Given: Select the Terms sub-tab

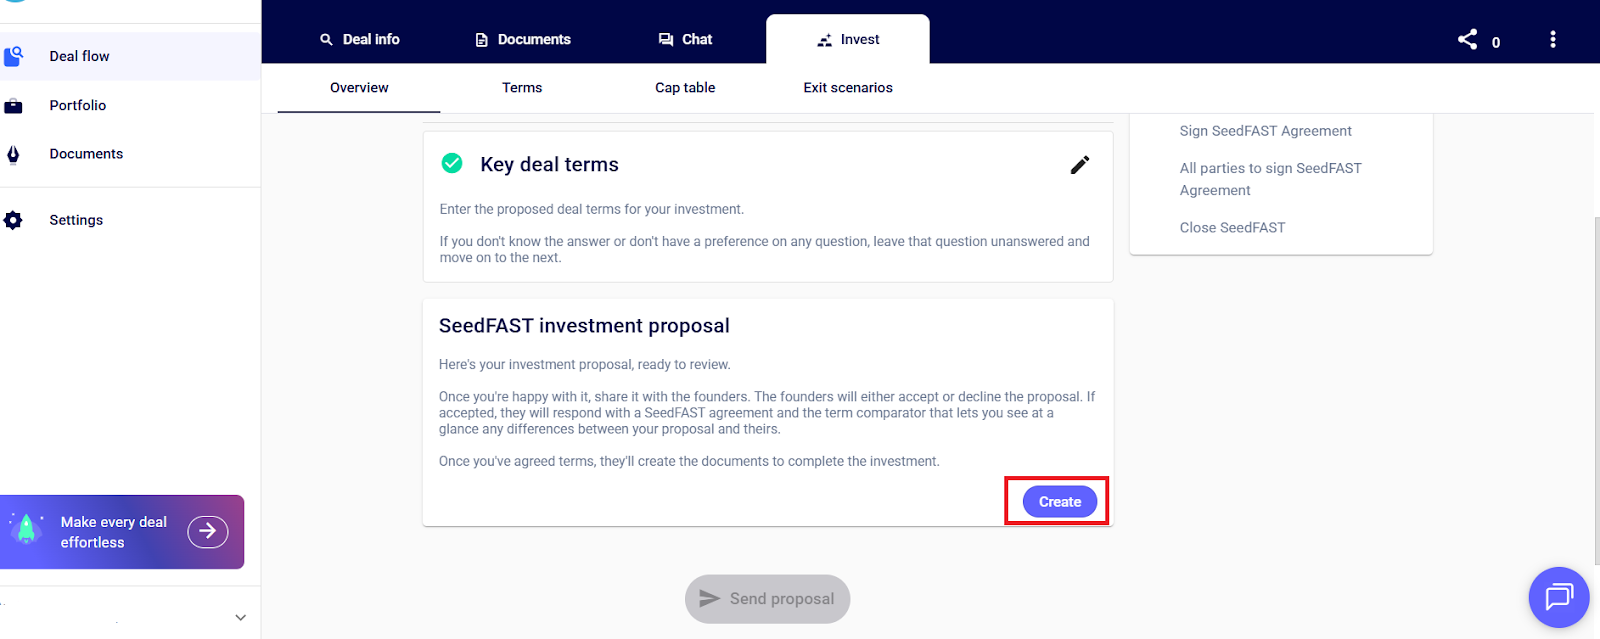Looking at the screenshot, I should pos(522,88).
